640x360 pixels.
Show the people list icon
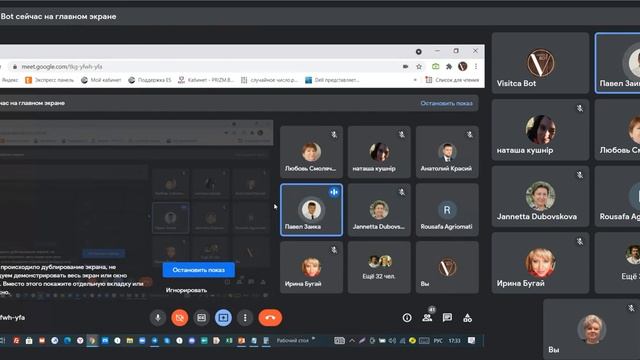(427, 318)
